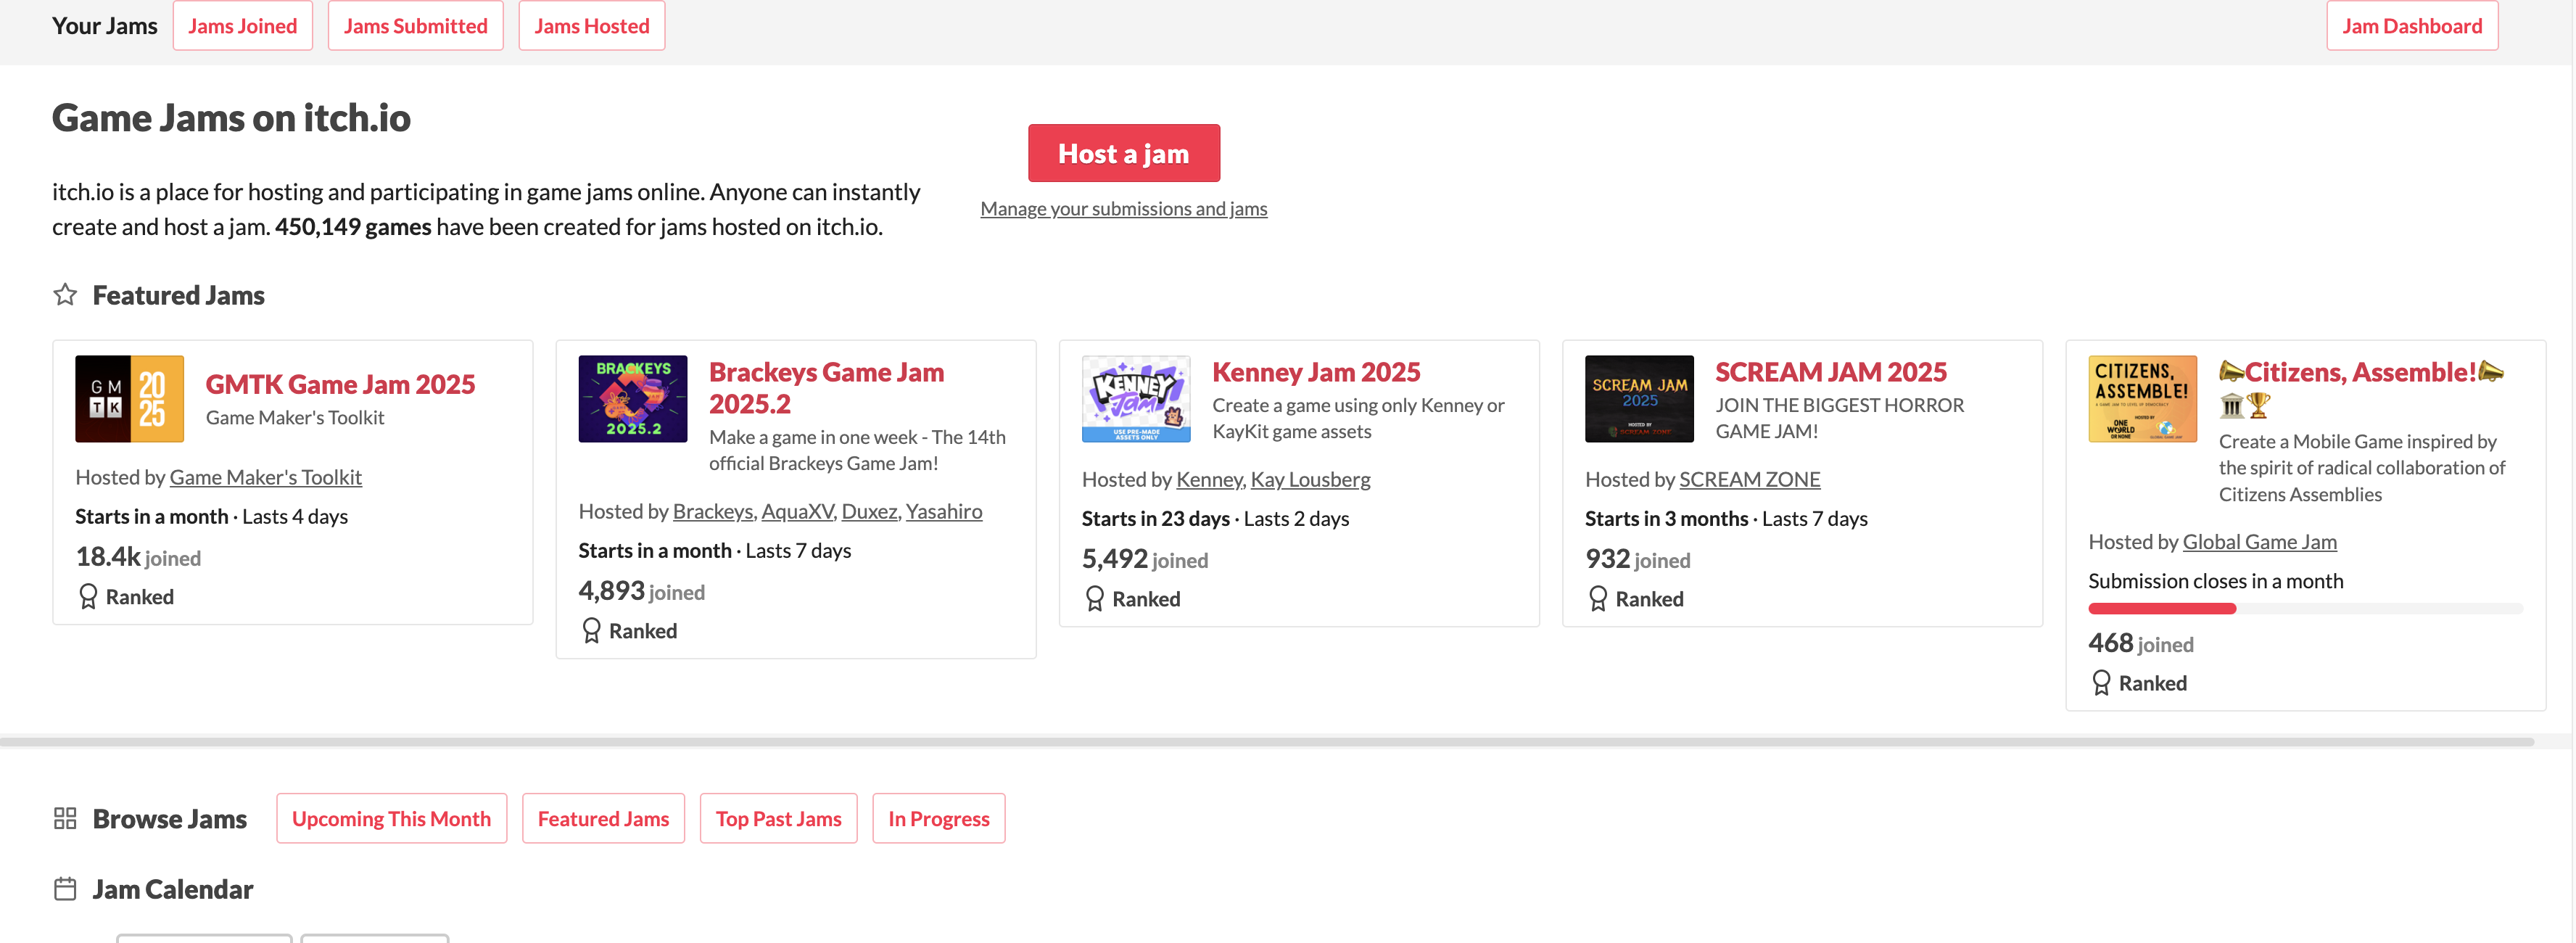Click the Jam Calendar heading
The image size is (2576, 943).
[x=172, y=889]
